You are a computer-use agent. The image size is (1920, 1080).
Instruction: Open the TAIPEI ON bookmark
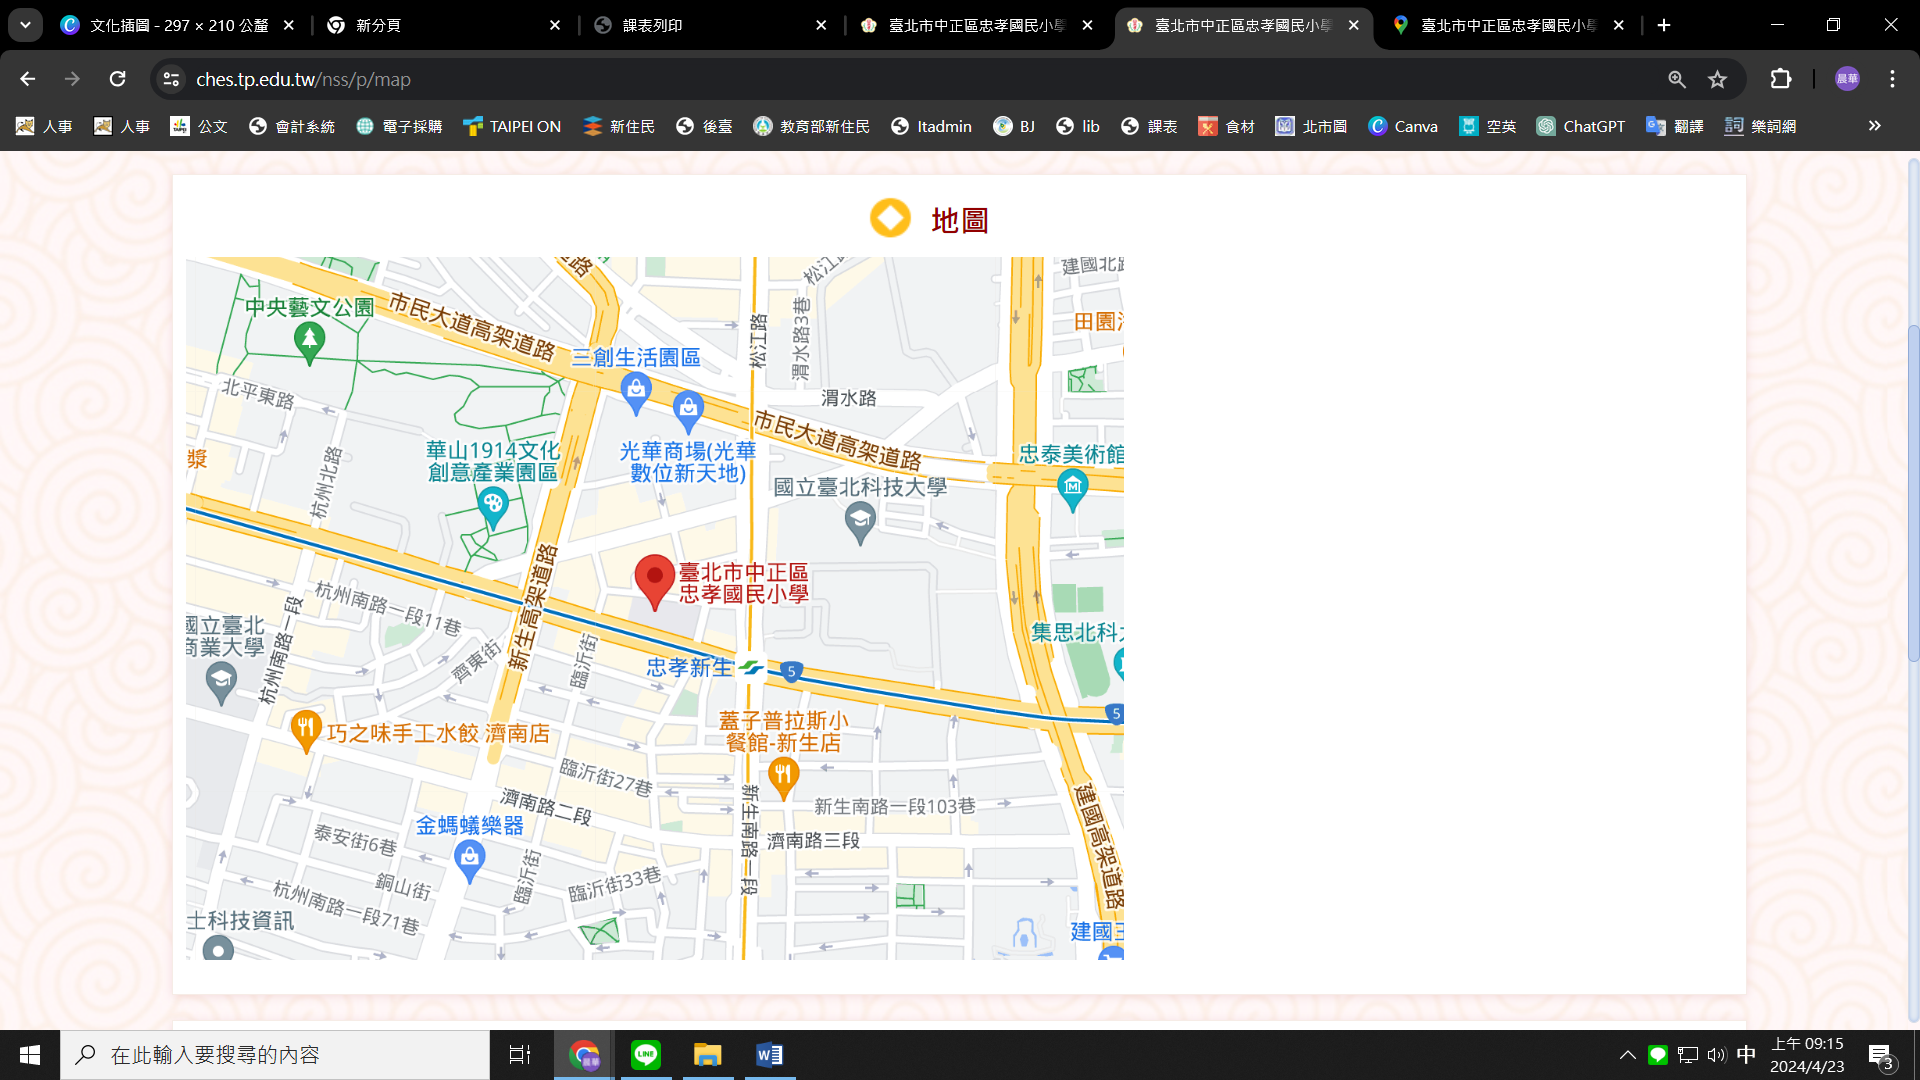click(x=512, y=126)
